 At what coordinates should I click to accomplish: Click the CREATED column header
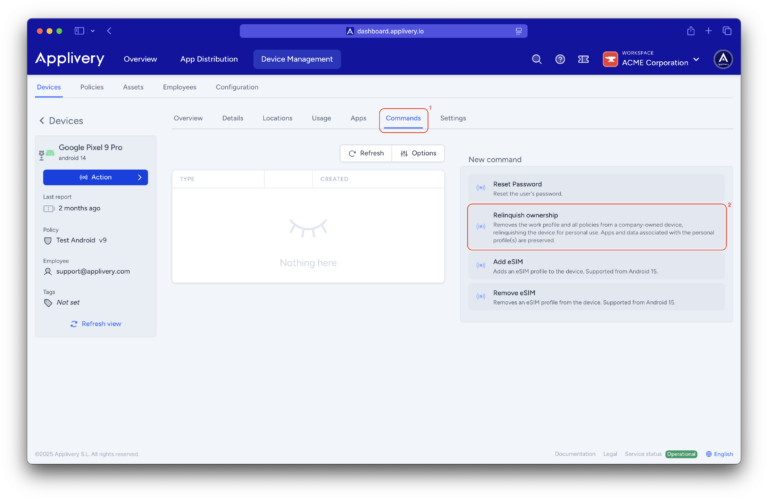pyautogui.click(x=334, y=179)
